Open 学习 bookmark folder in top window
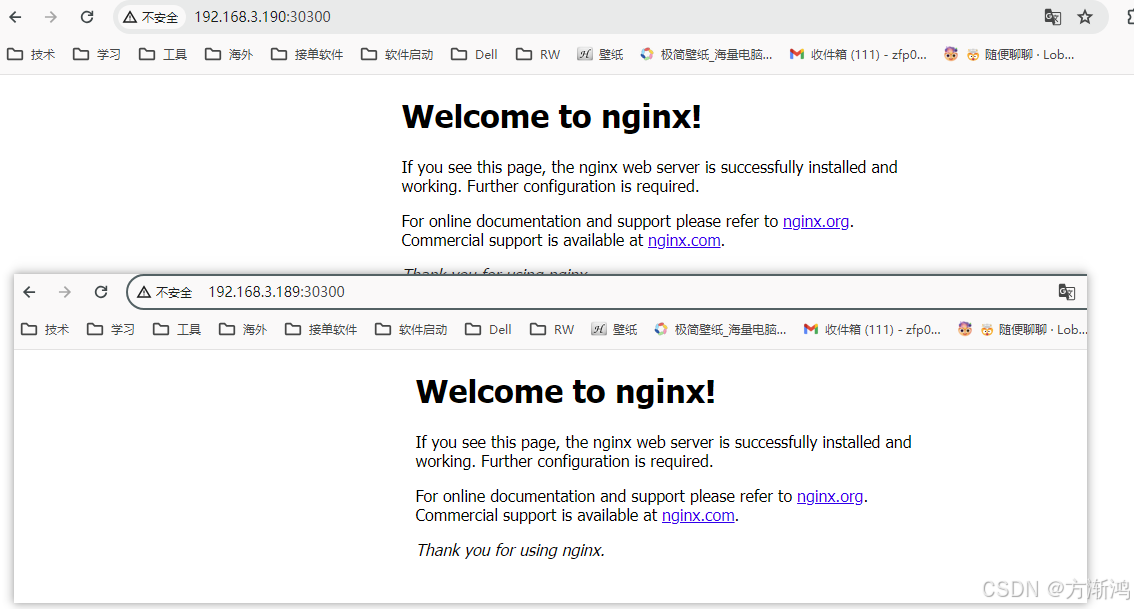Image resolution: width=1134 pixels, height=609 pixels. click(x=97, y=54)
